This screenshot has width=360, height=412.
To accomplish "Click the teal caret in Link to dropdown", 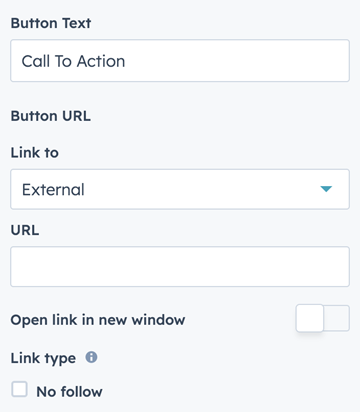I will tap(326, 189).
